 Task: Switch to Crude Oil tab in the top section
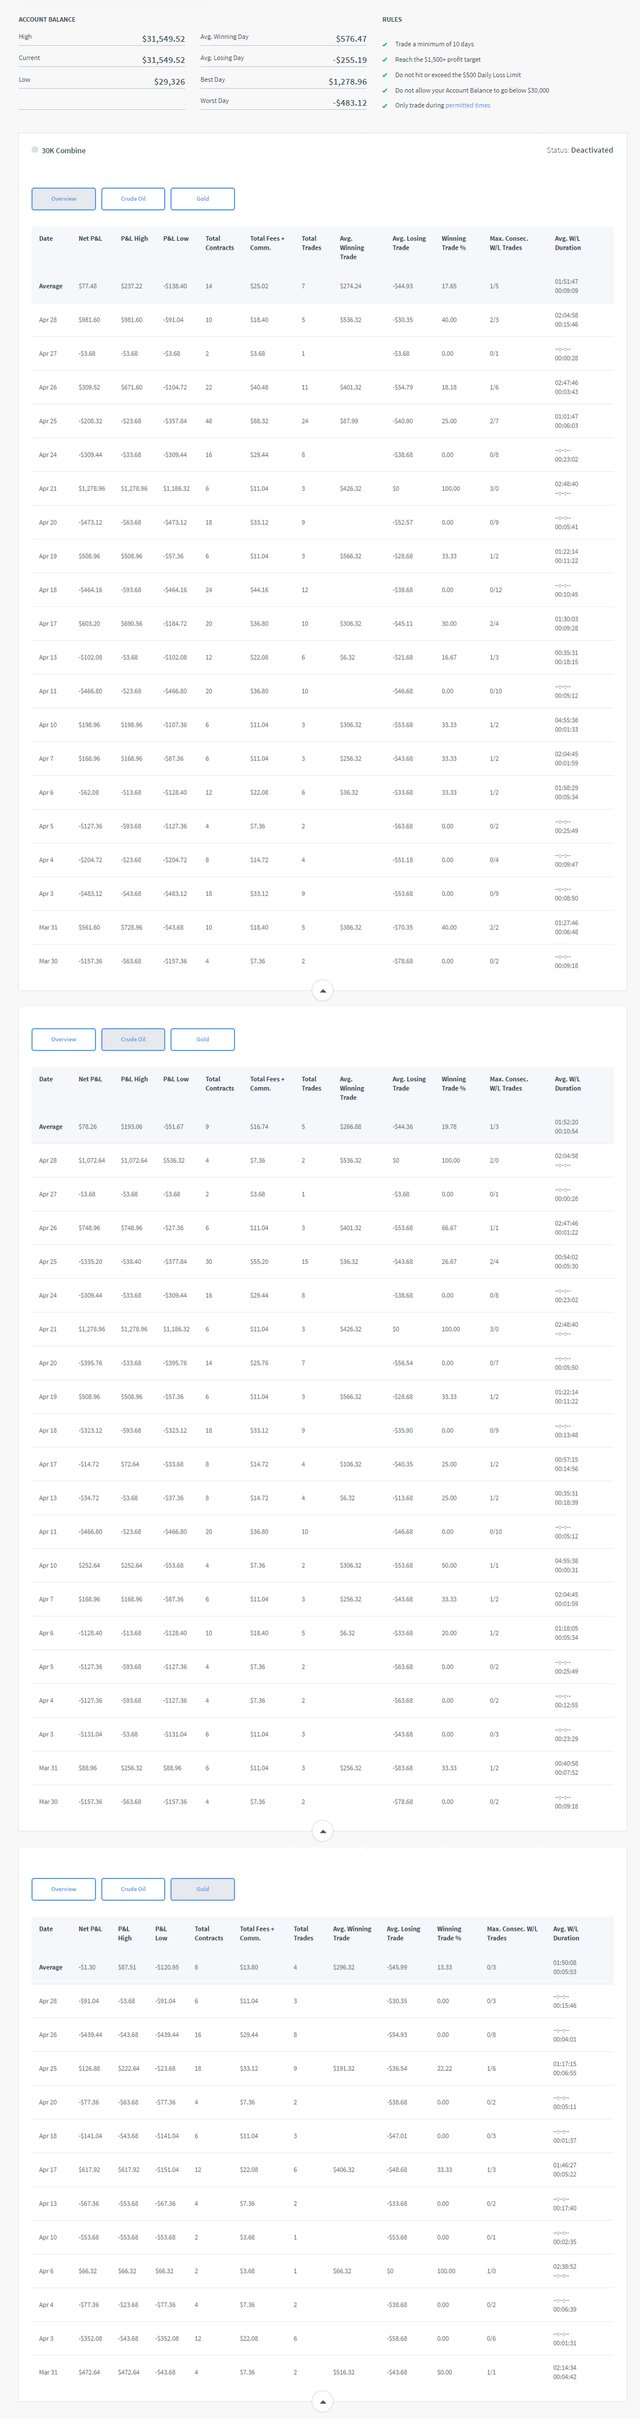(133, 199)
